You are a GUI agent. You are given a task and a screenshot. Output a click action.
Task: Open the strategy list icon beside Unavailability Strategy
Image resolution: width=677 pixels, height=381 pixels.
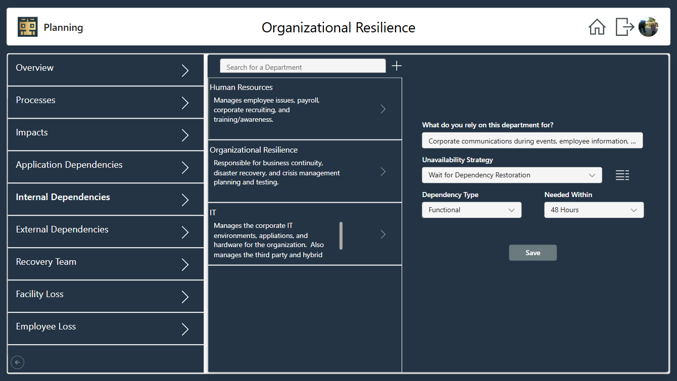click(622, 175)
